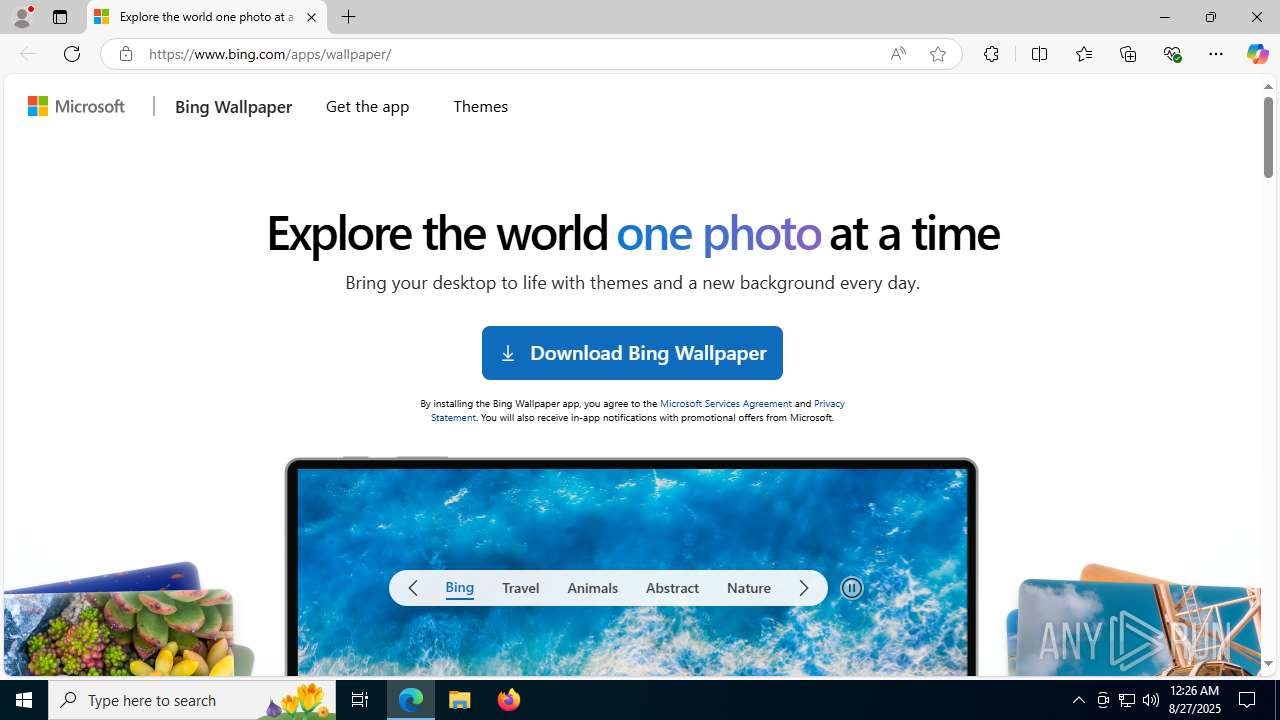Open Read aloud icon in address bar
This screenshot has height=720, width=1280.
[x=898, y=54]
